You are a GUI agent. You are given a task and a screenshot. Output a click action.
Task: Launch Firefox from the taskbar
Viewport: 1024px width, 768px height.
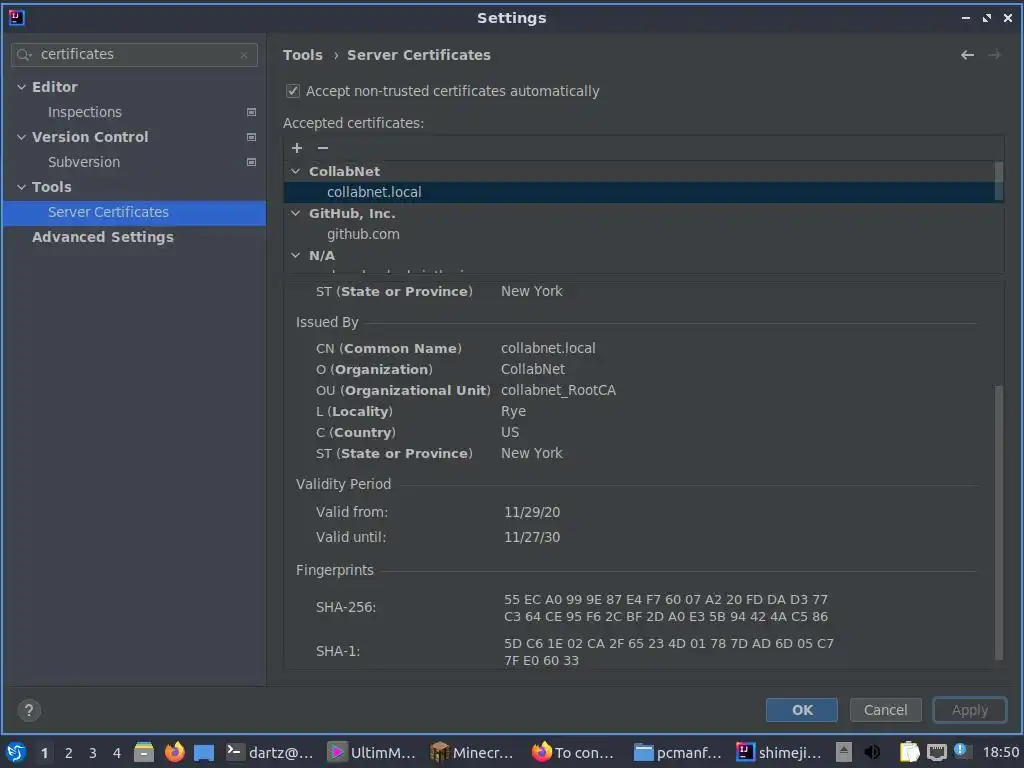tap(174, 752)
